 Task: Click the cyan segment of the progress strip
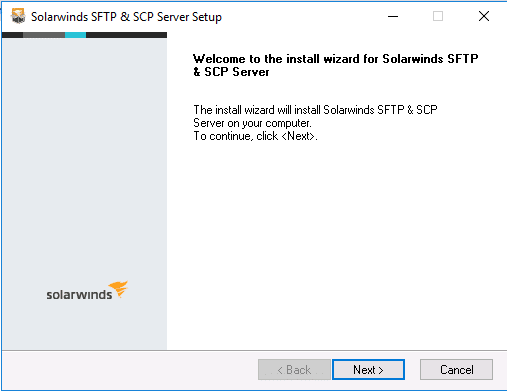coord(75,35)
